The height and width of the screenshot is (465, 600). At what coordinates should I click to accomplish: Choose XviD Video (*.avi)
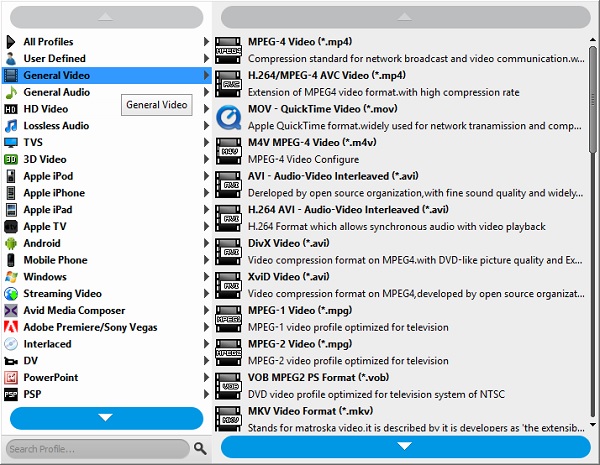coord(401,285)
